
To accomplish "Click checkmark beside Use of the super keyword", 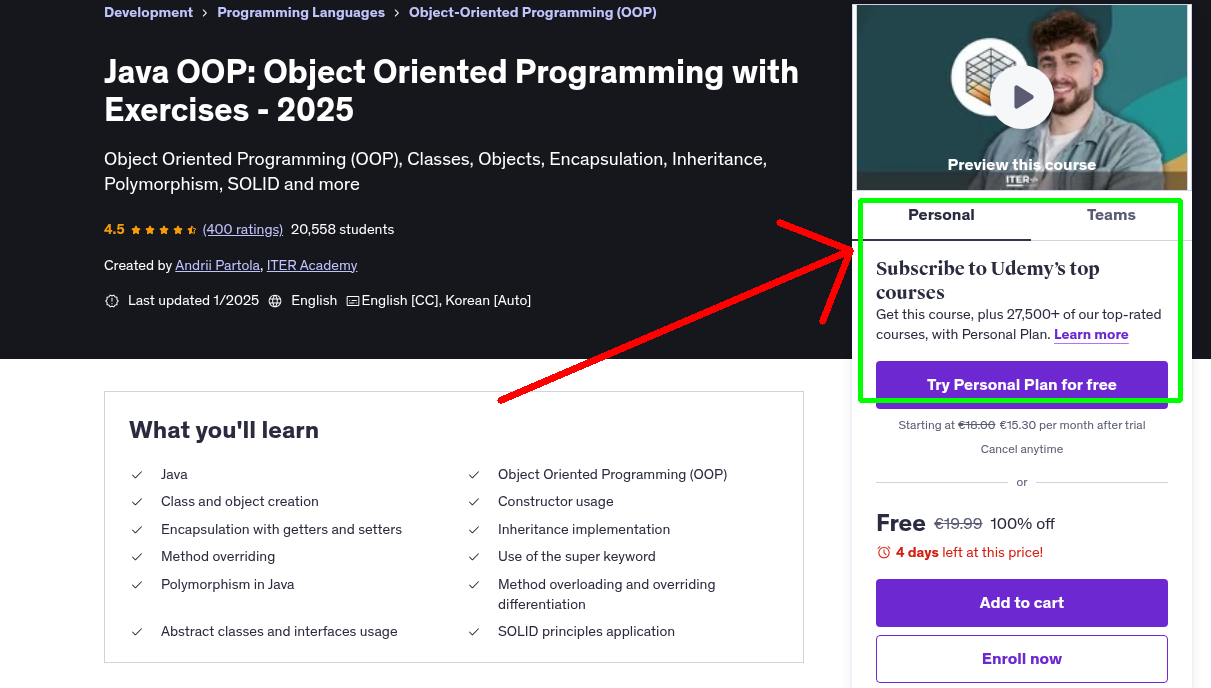I will point(474,557).
